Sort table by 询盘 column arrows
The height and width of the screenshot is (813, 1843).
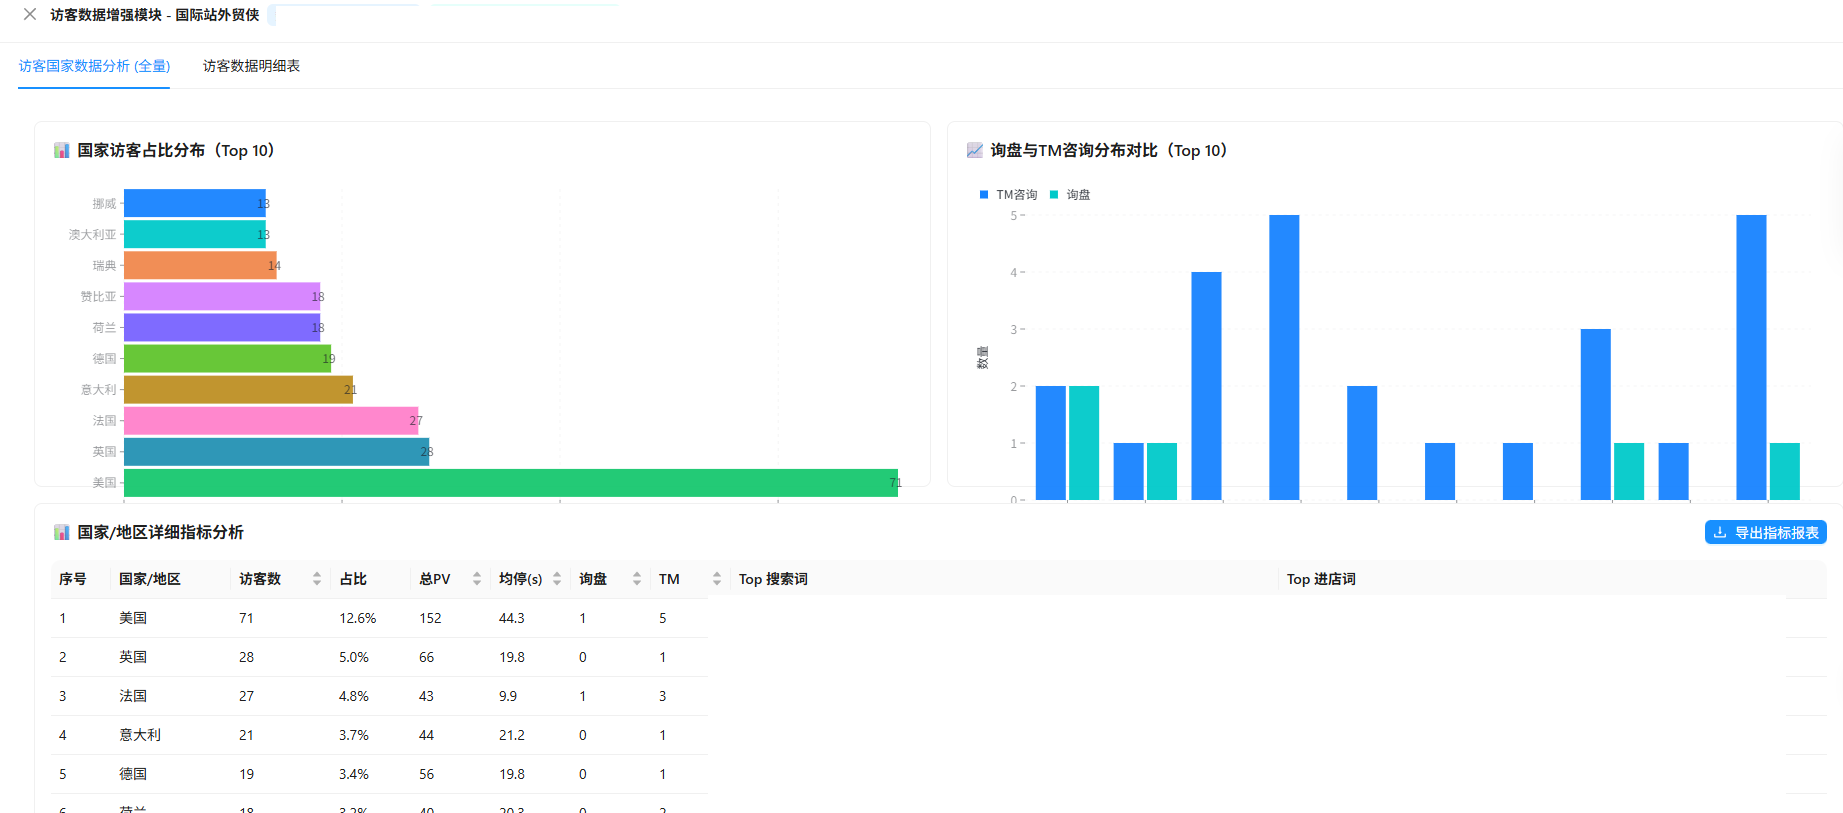637,579
